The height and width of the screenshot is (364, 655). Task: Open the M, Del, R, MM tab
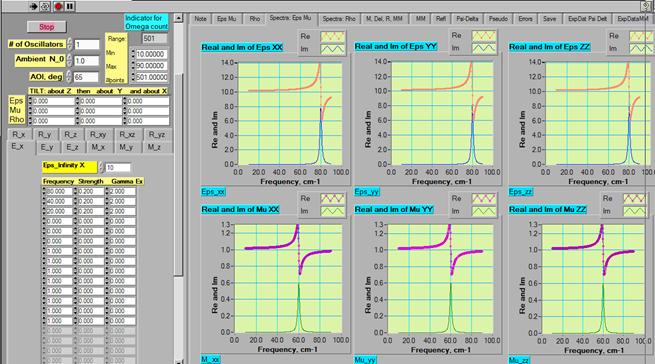click(384, 19)
